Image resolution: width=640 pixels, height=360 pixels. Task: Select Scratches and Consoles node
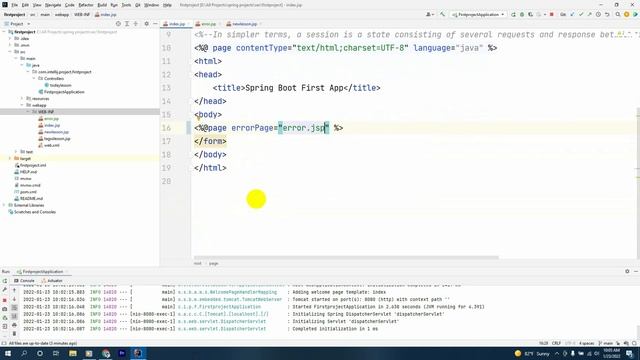click(x=35, y=212)
